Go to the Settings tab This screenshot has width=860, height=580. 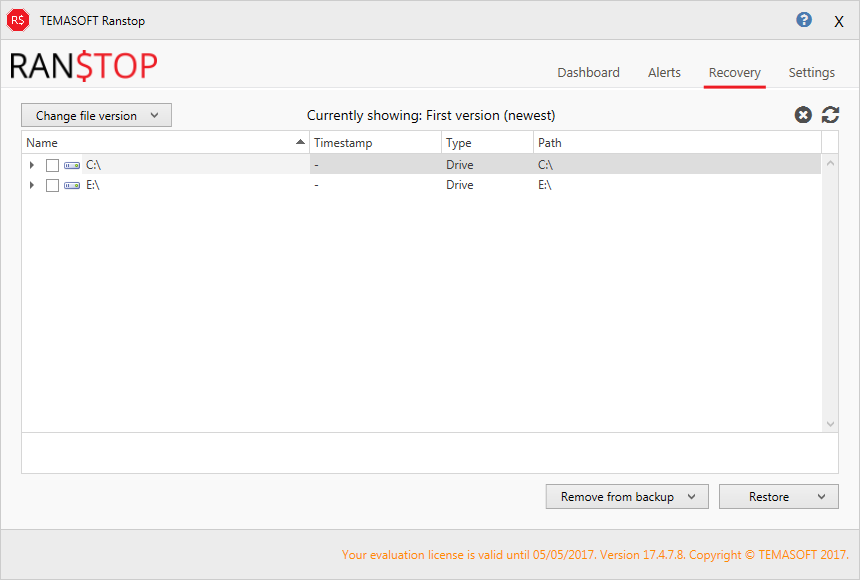811,73
